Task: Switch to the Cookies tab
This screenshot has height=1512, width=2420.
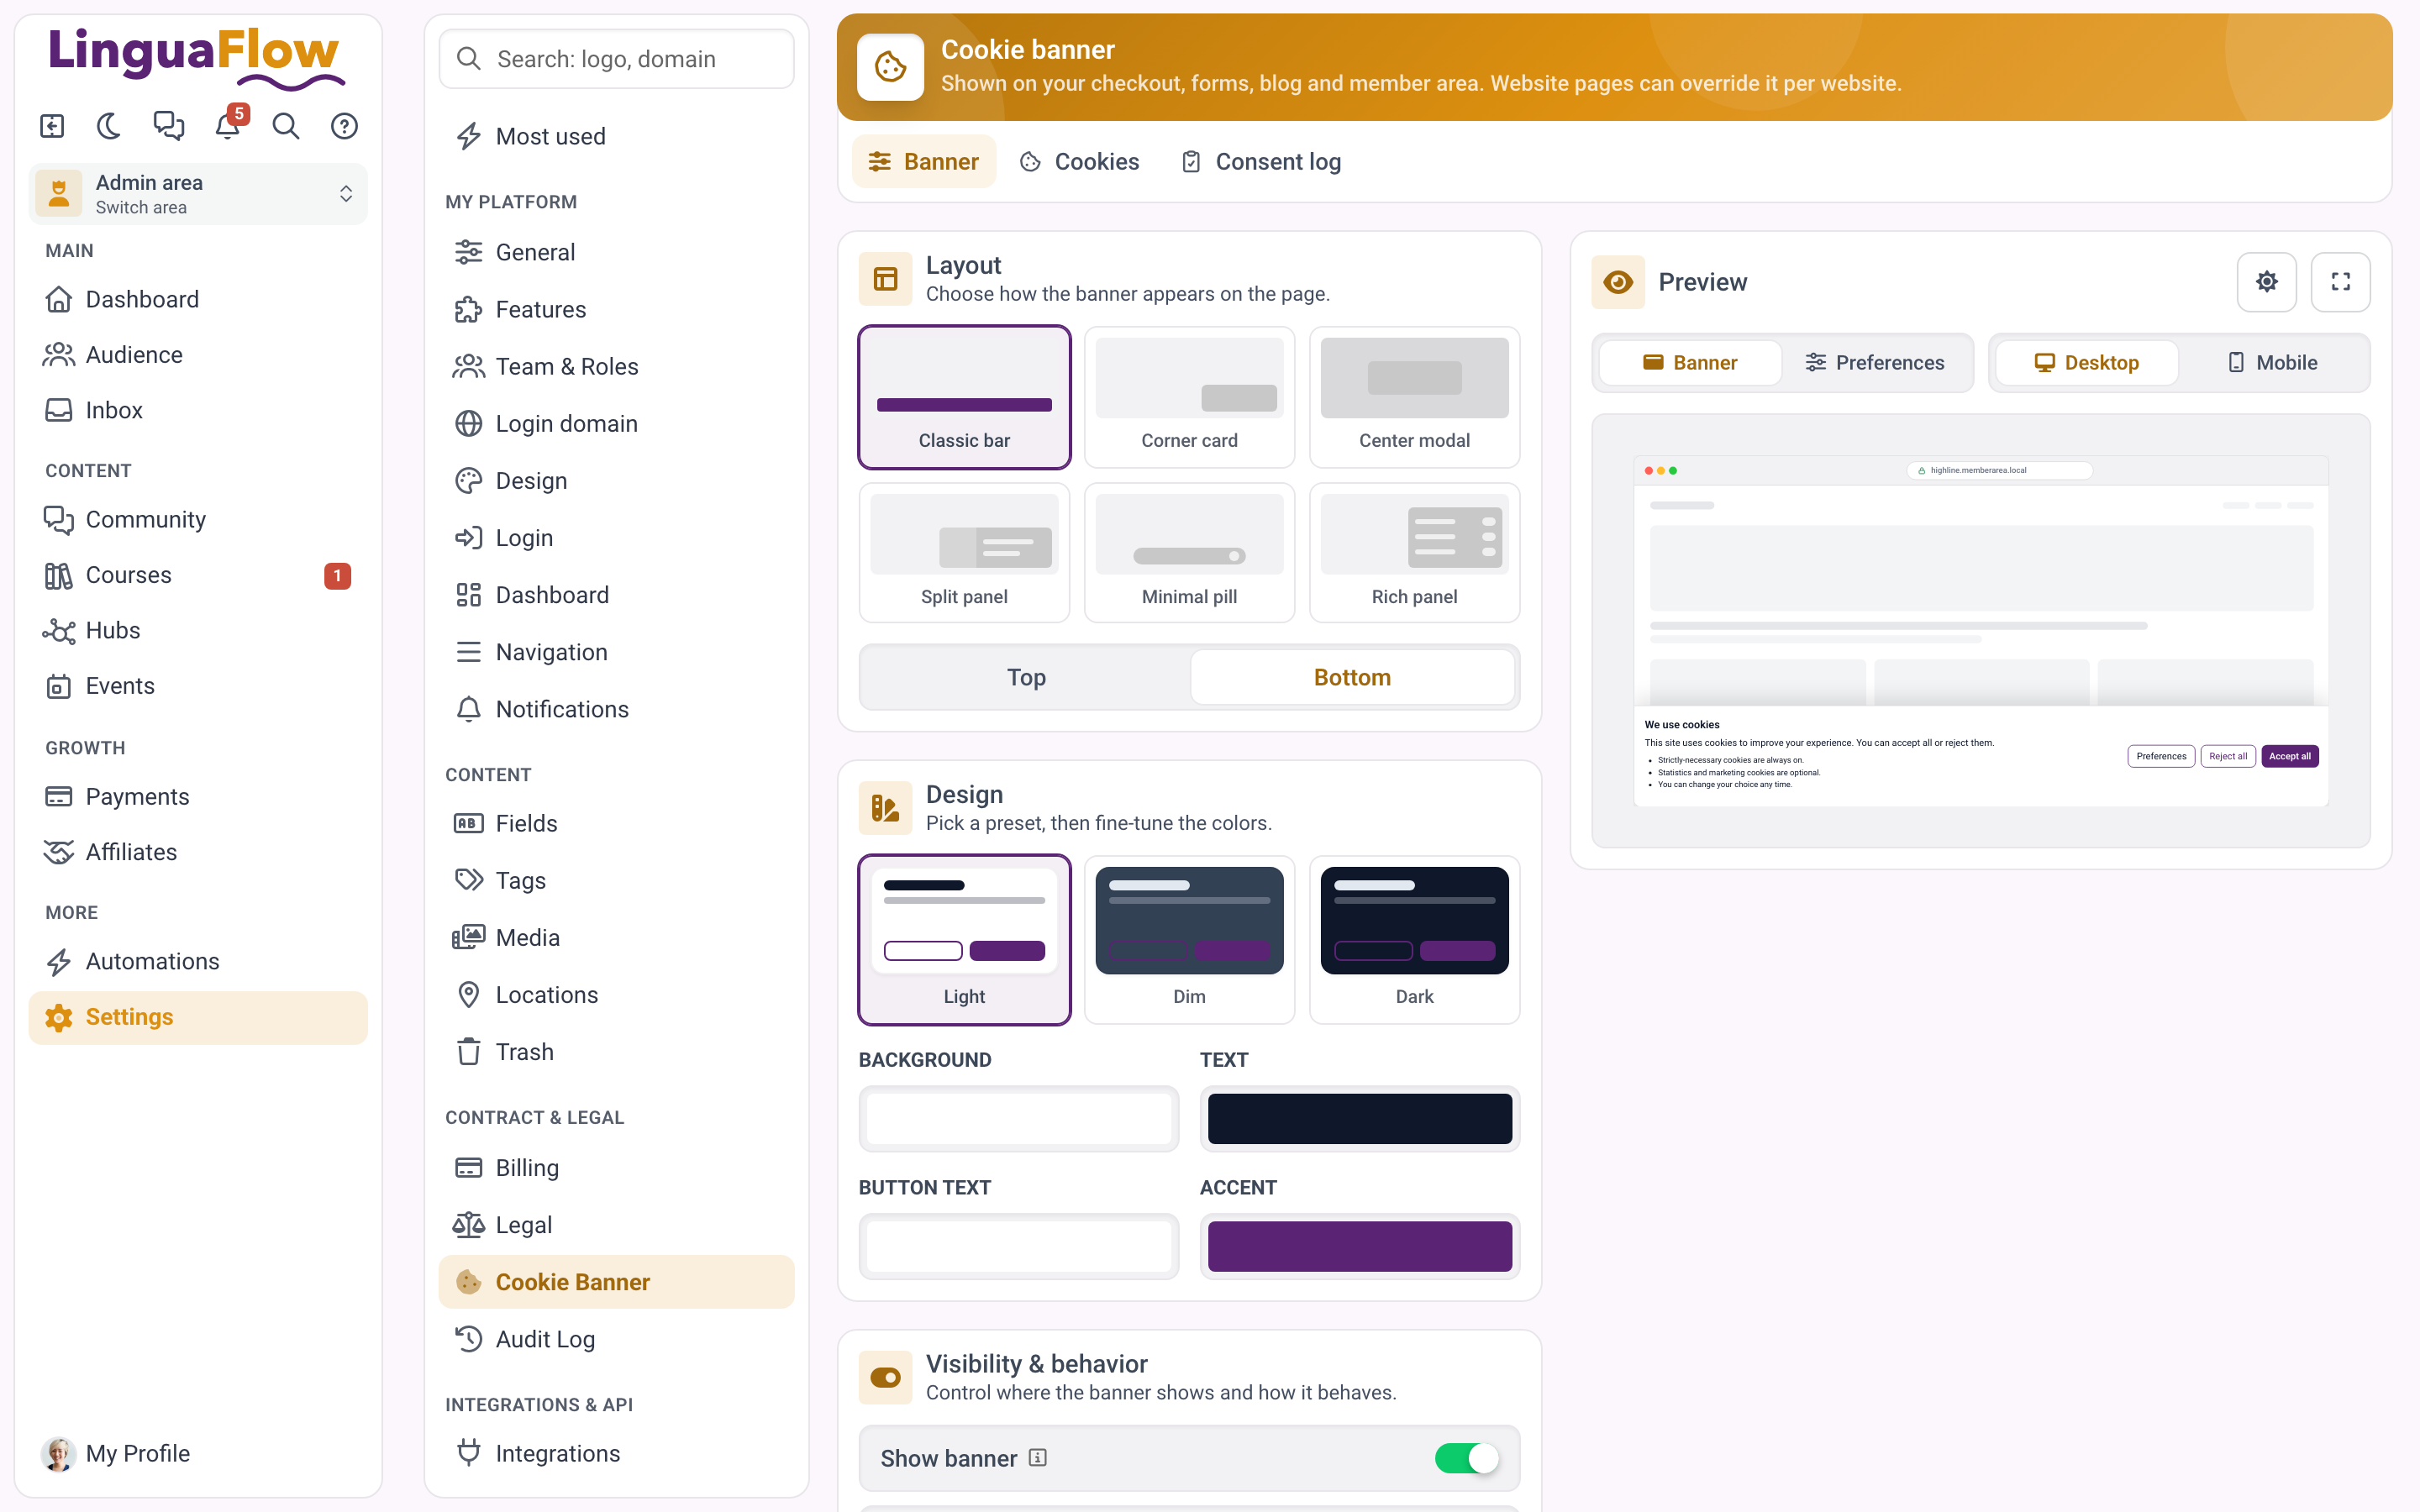Action: click(1079, 162)
